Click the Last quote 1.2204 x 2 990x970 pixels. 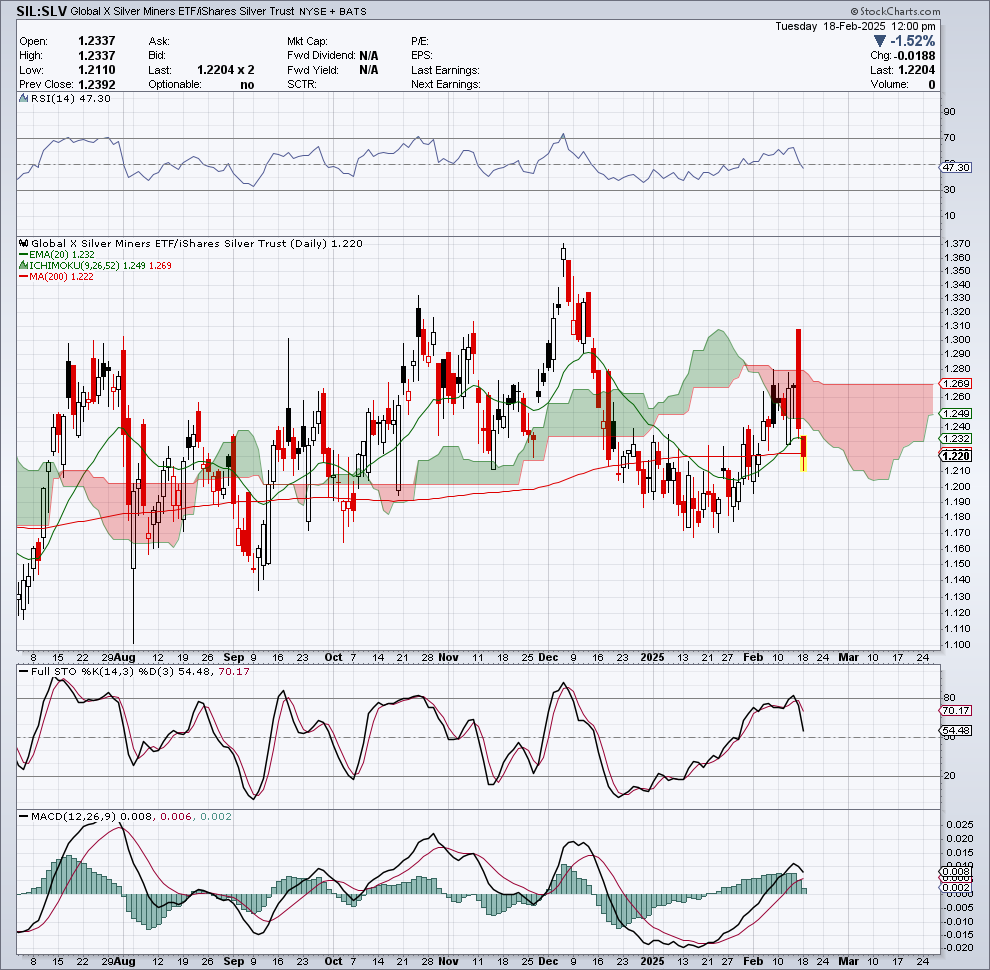(225, 70)
